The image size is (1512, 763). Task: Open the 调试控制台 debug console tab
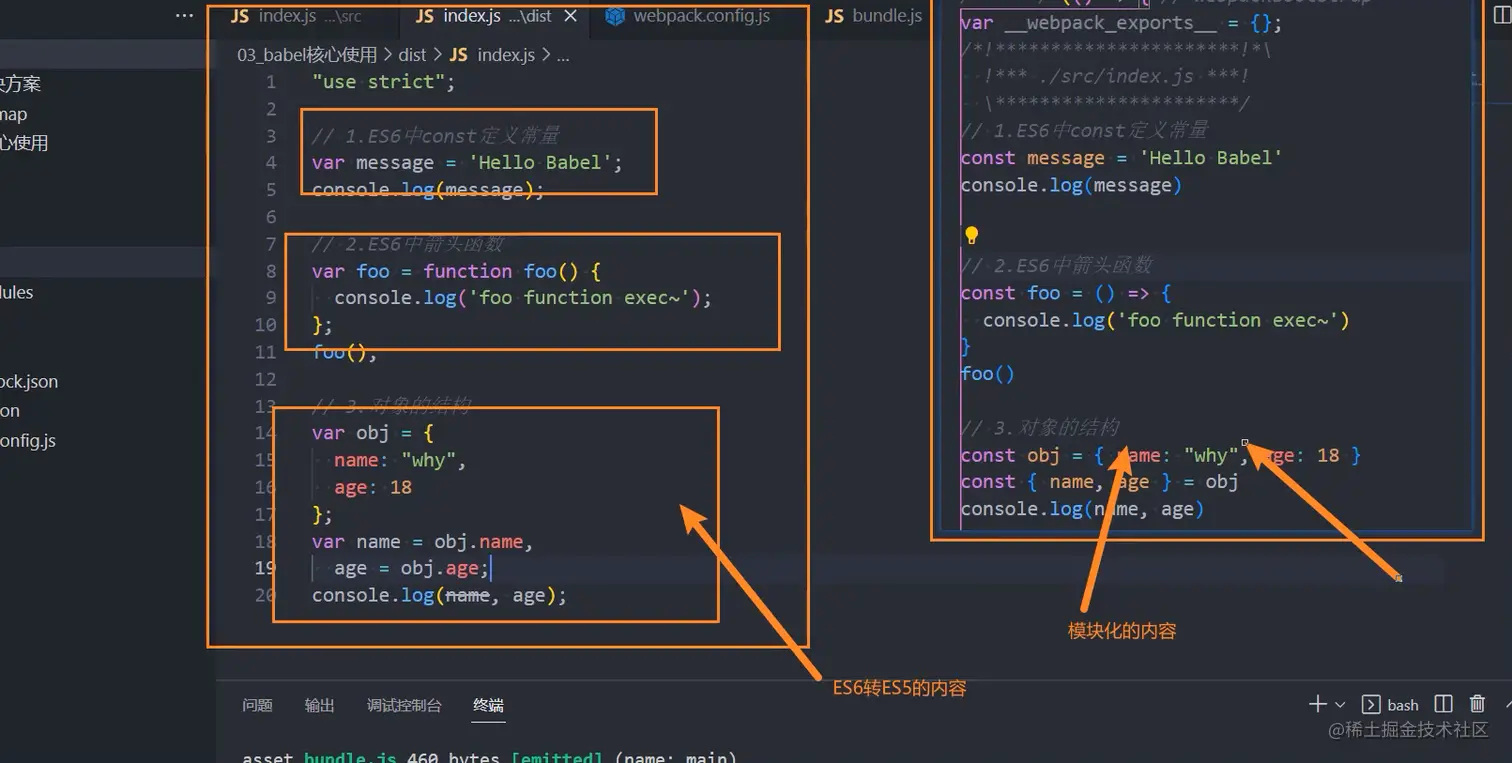pos(404,705)
